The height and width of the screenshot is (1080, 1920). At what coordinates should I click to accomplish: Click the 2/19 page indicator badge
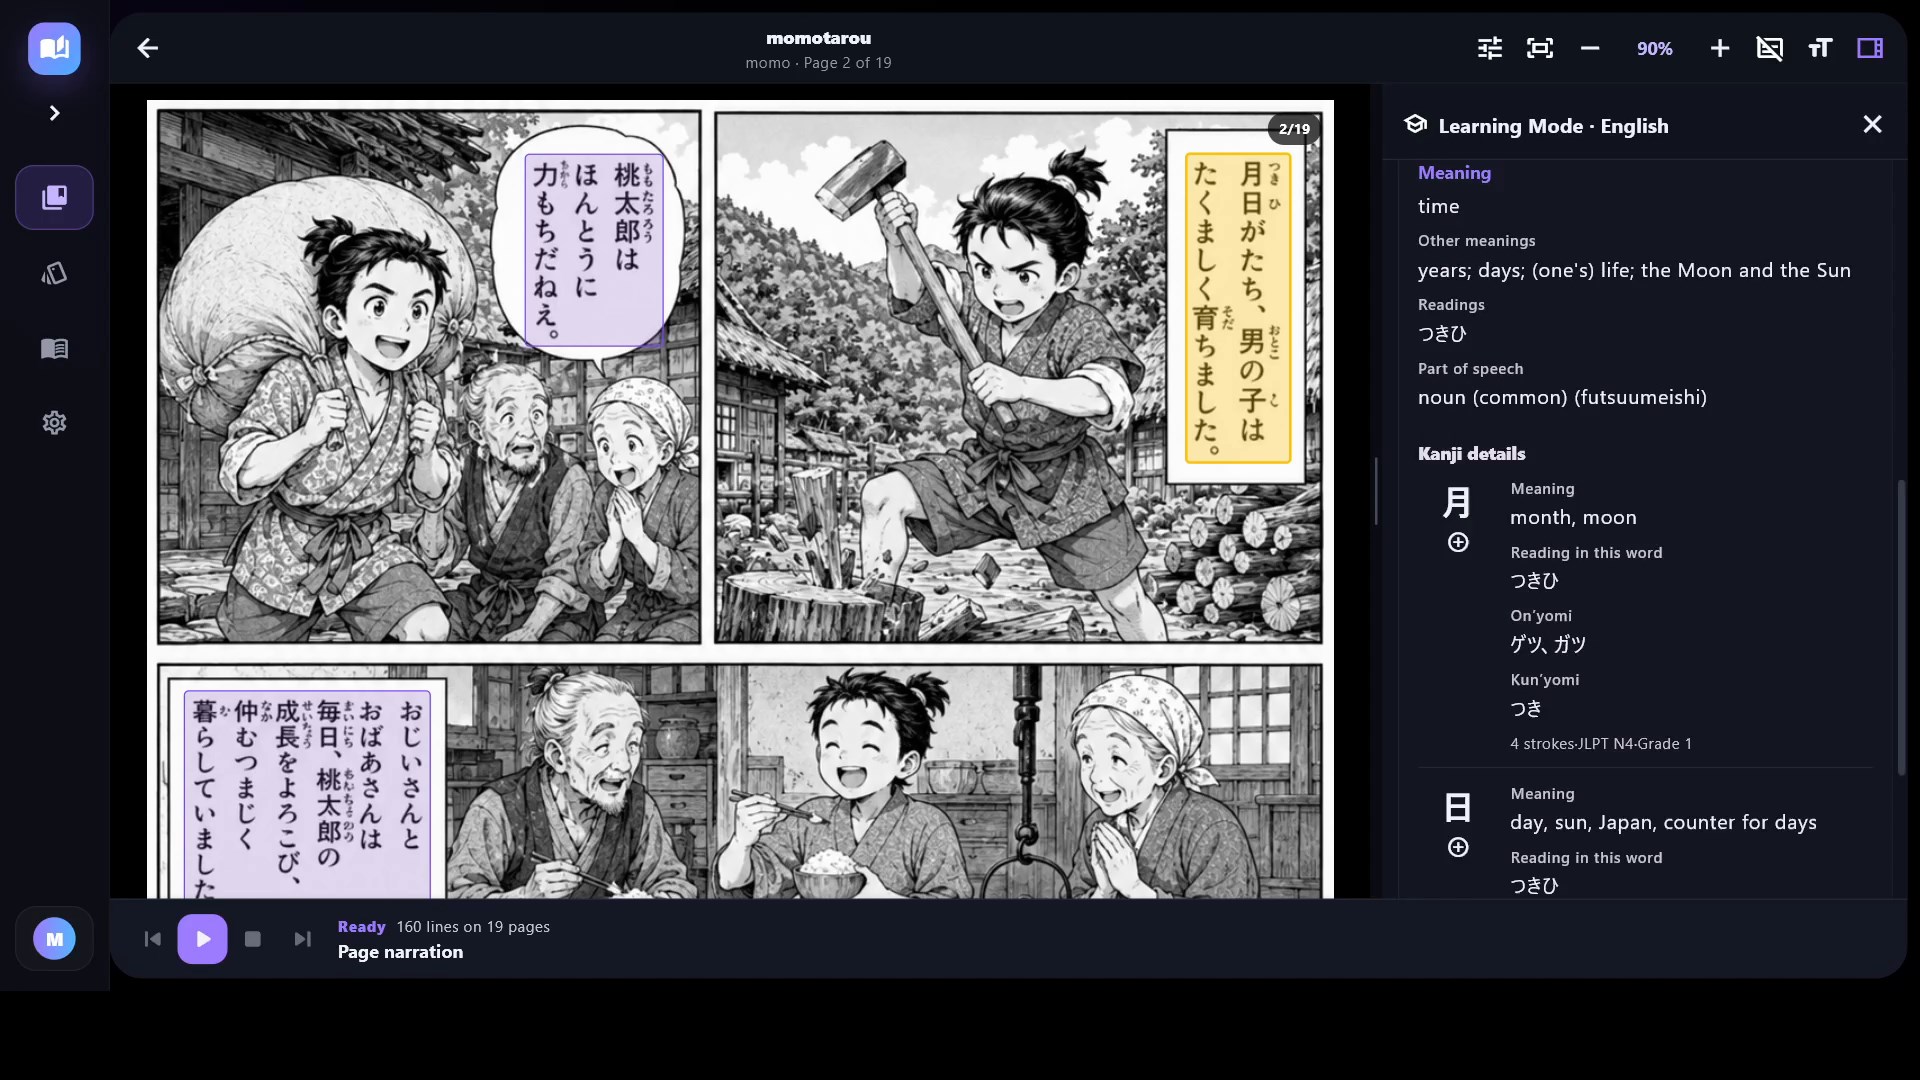(1294, 129)
